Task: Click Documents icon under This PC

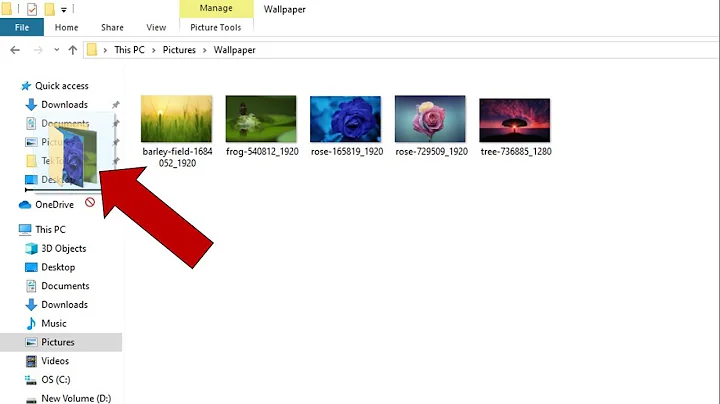Action: 31,286
